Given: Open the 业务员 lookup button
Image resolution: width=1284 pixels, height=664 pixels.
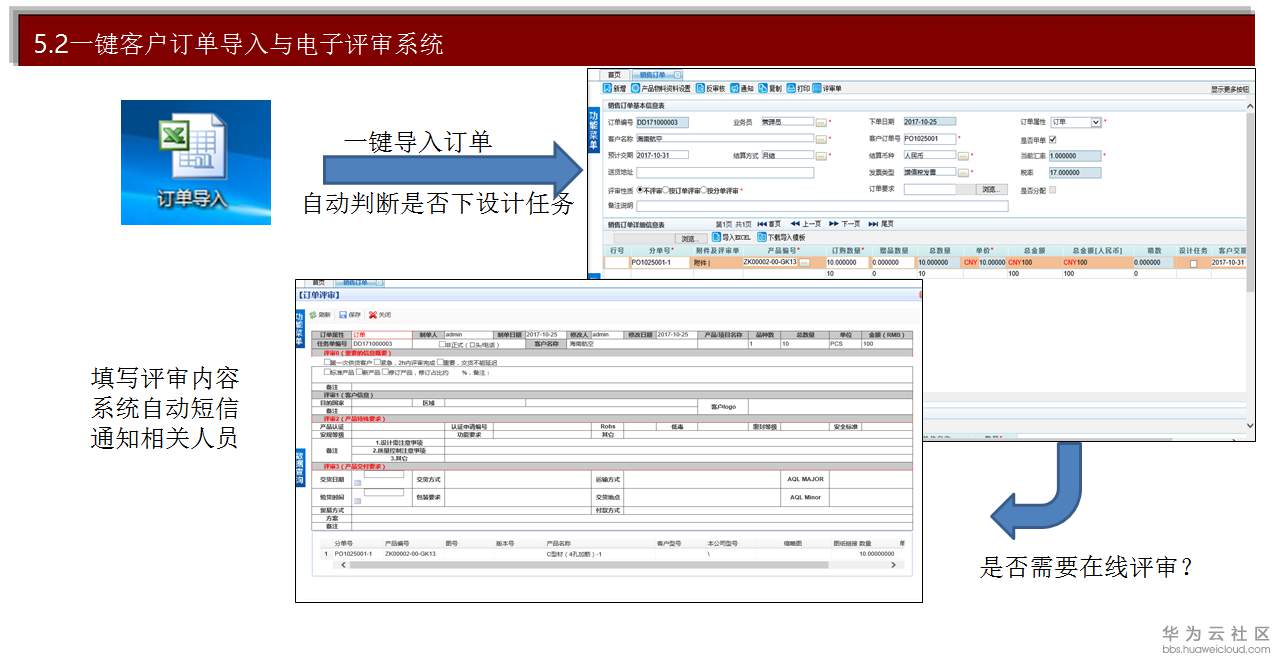Looking at the screenshot, I should pos(821,123).
